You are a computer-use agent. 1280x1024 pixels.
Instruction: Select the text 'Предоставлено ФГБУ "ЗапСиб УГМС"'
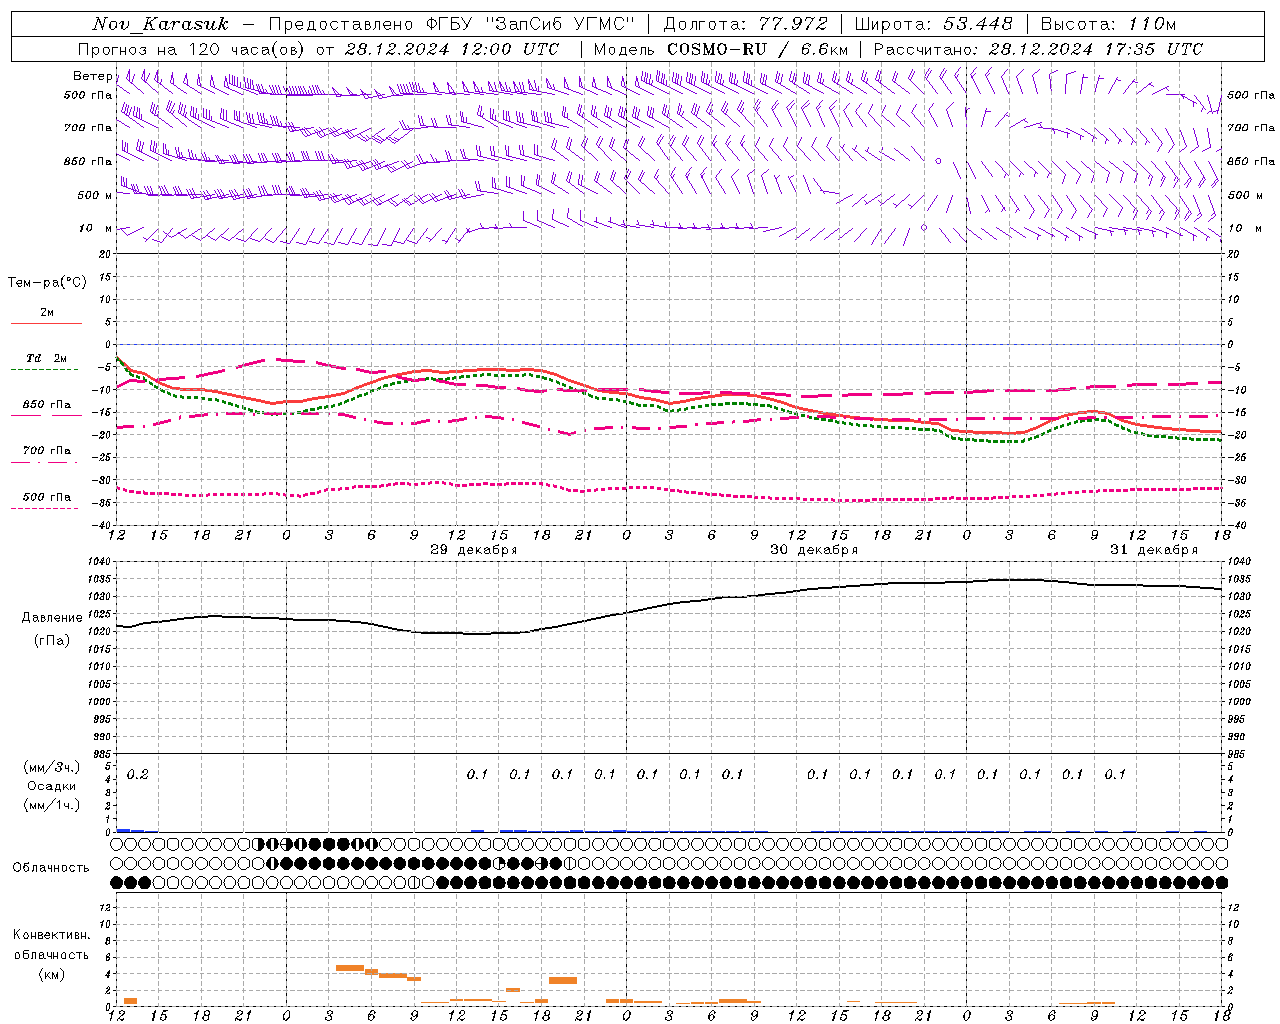(452, 24)
